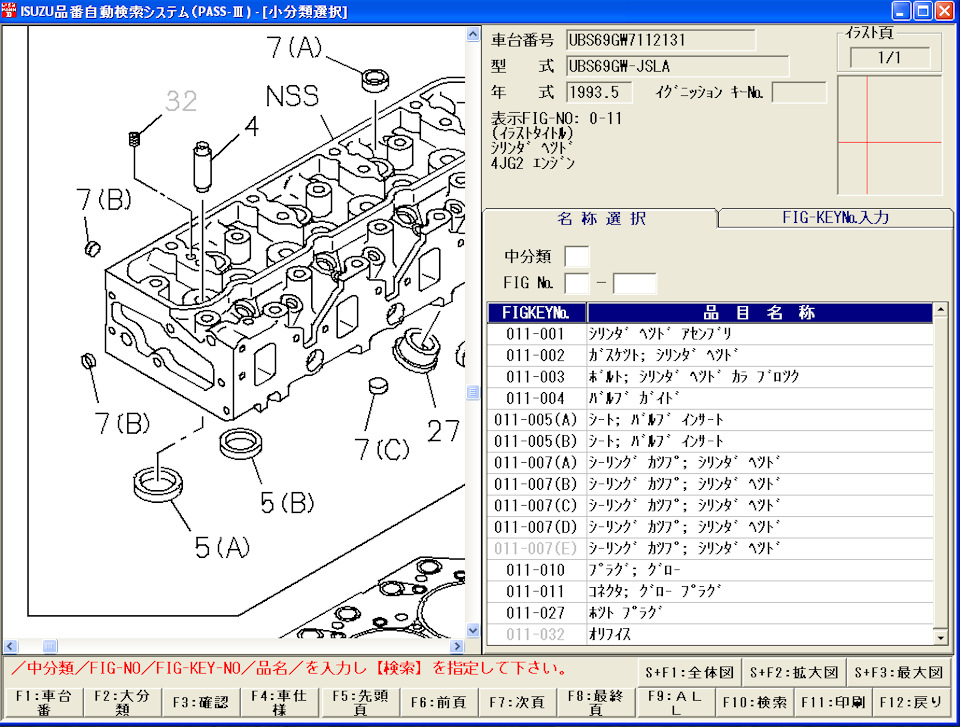Screen dimensions: 960x727
Task: Click the illustration overview crosshair thumbnail
Action: coord(890,135)
